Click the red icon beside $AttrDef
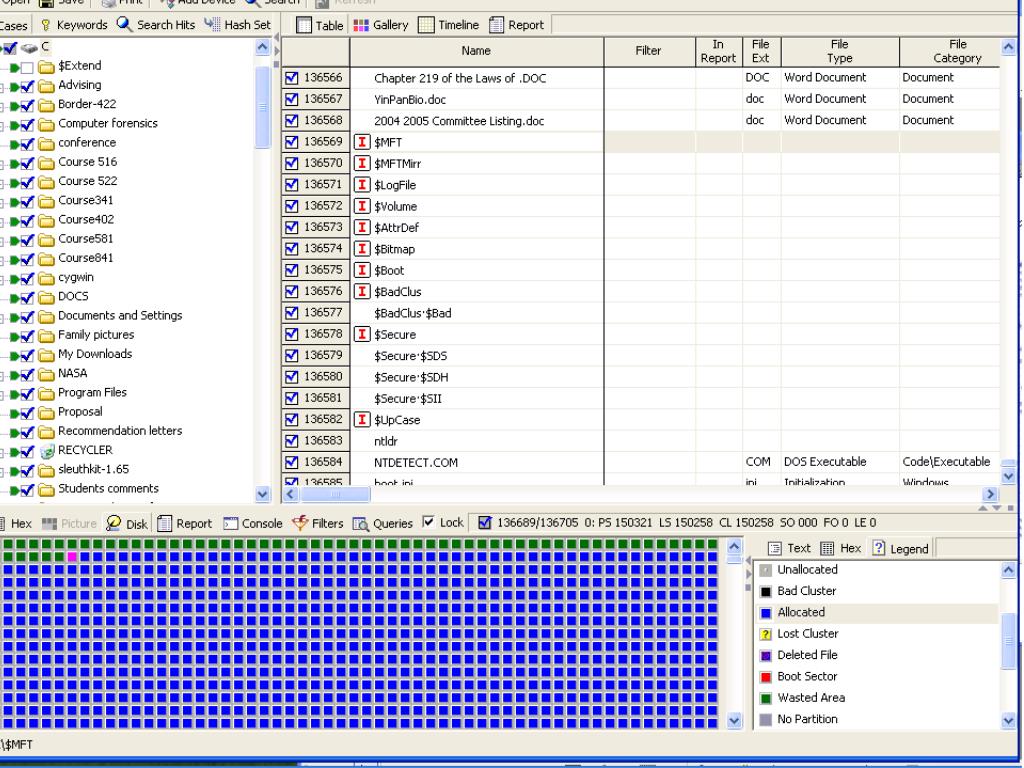The height and width of the screenshot is (768, 1024). [362, 227]
